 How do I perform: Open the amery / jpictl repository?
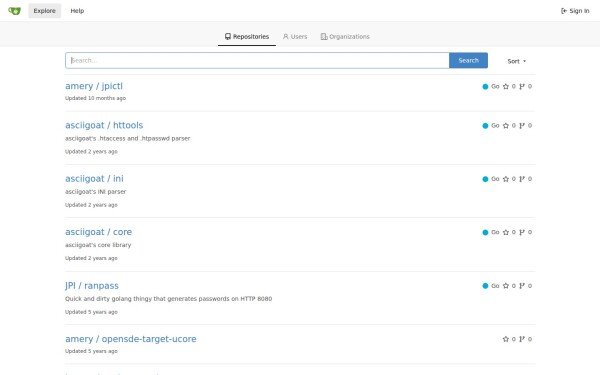point(94,86)
